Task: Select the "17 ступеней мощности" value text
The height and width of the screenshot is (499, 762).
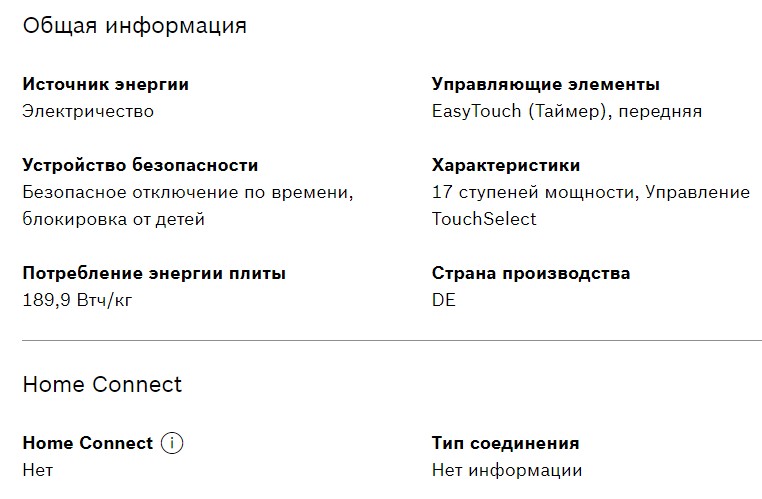Action: [529, 192]
